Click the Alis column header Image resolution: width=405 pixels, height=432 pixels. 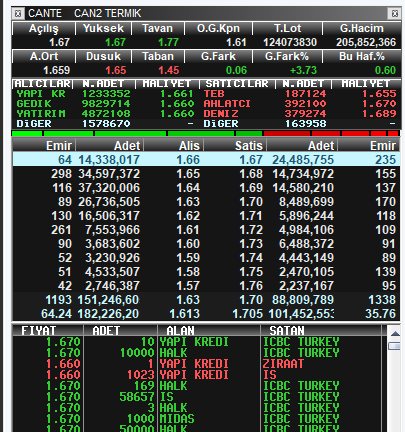pos(174,146)
